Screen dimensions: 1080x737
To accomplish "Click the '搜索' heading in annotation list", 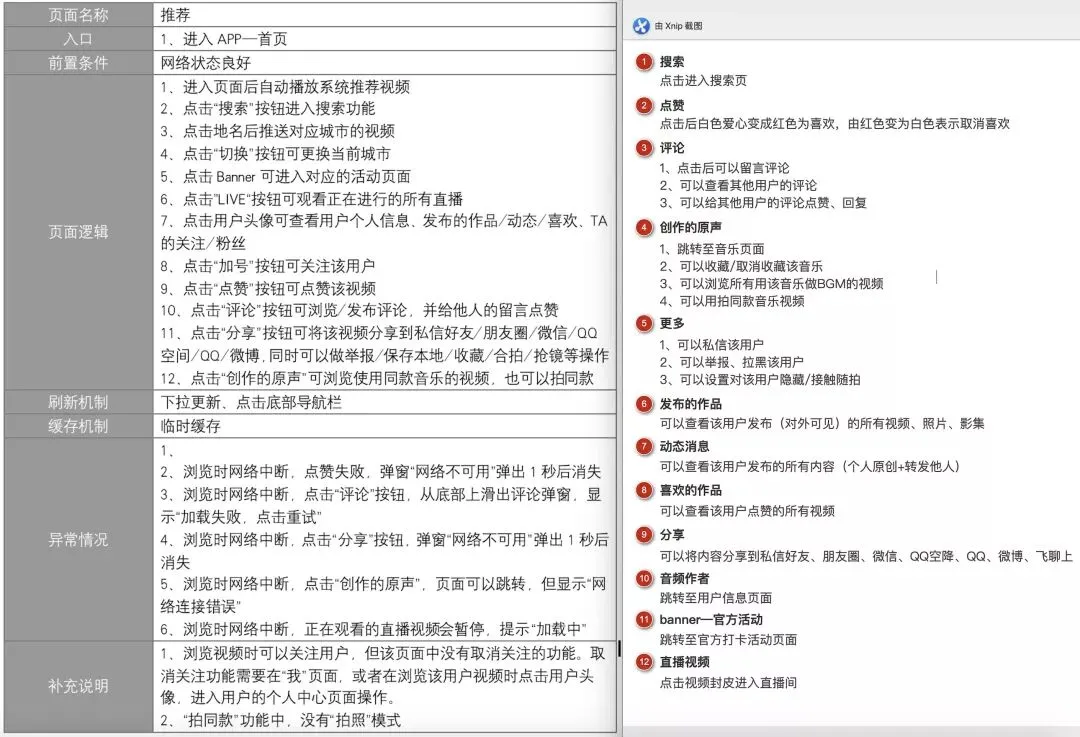I will click(672, 62).
